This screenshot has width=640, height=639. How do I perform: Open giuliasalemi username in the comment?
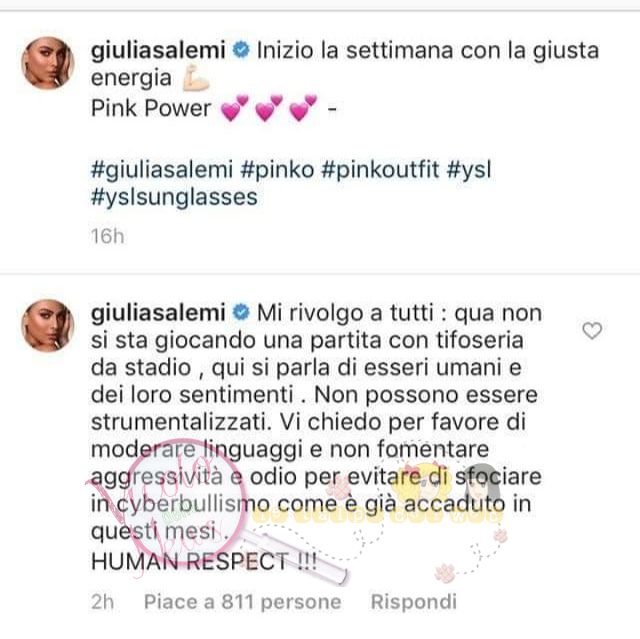(158, 313)
